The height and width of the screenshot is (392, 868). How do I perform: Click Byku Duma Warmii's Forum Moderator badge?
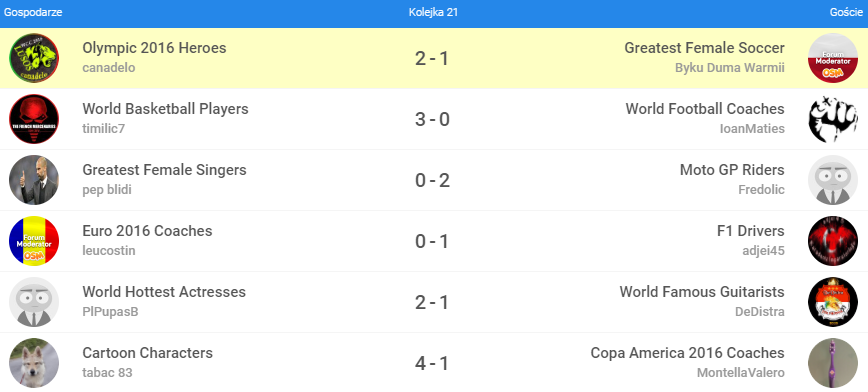(833, 58)
